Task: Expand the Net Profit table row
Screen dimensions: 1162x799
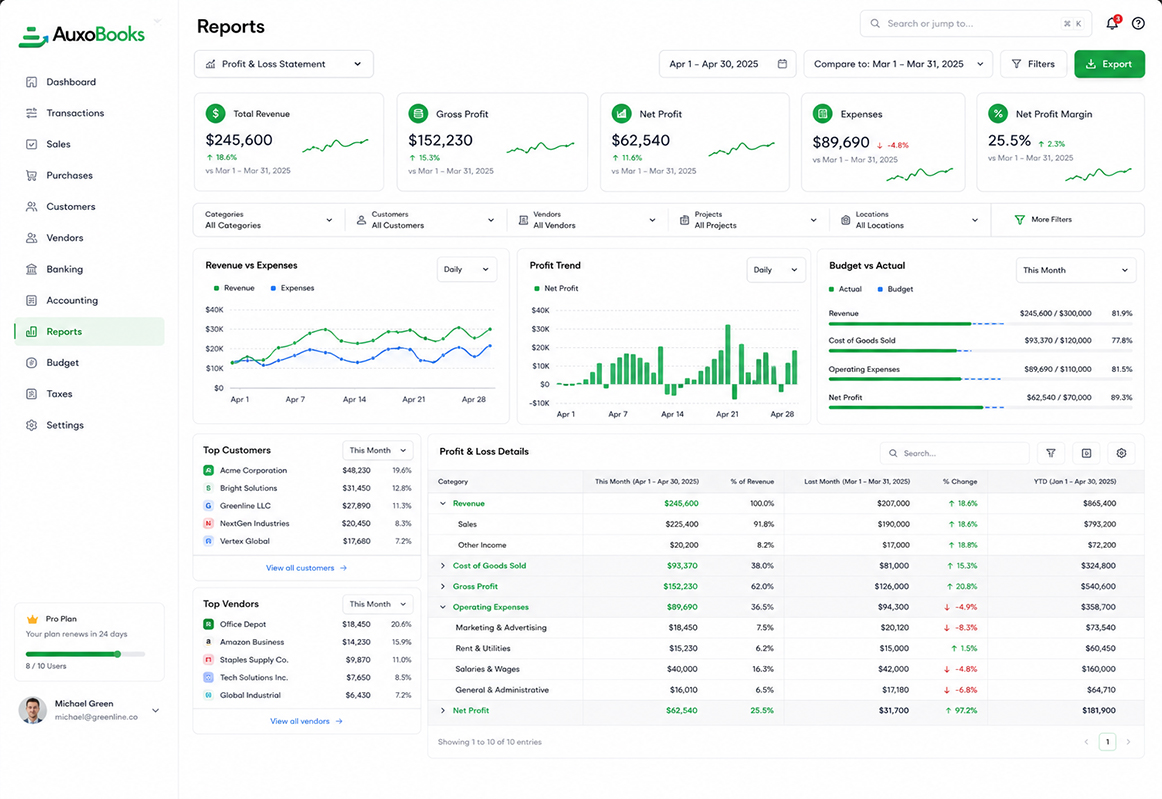Action: point(443,710)
